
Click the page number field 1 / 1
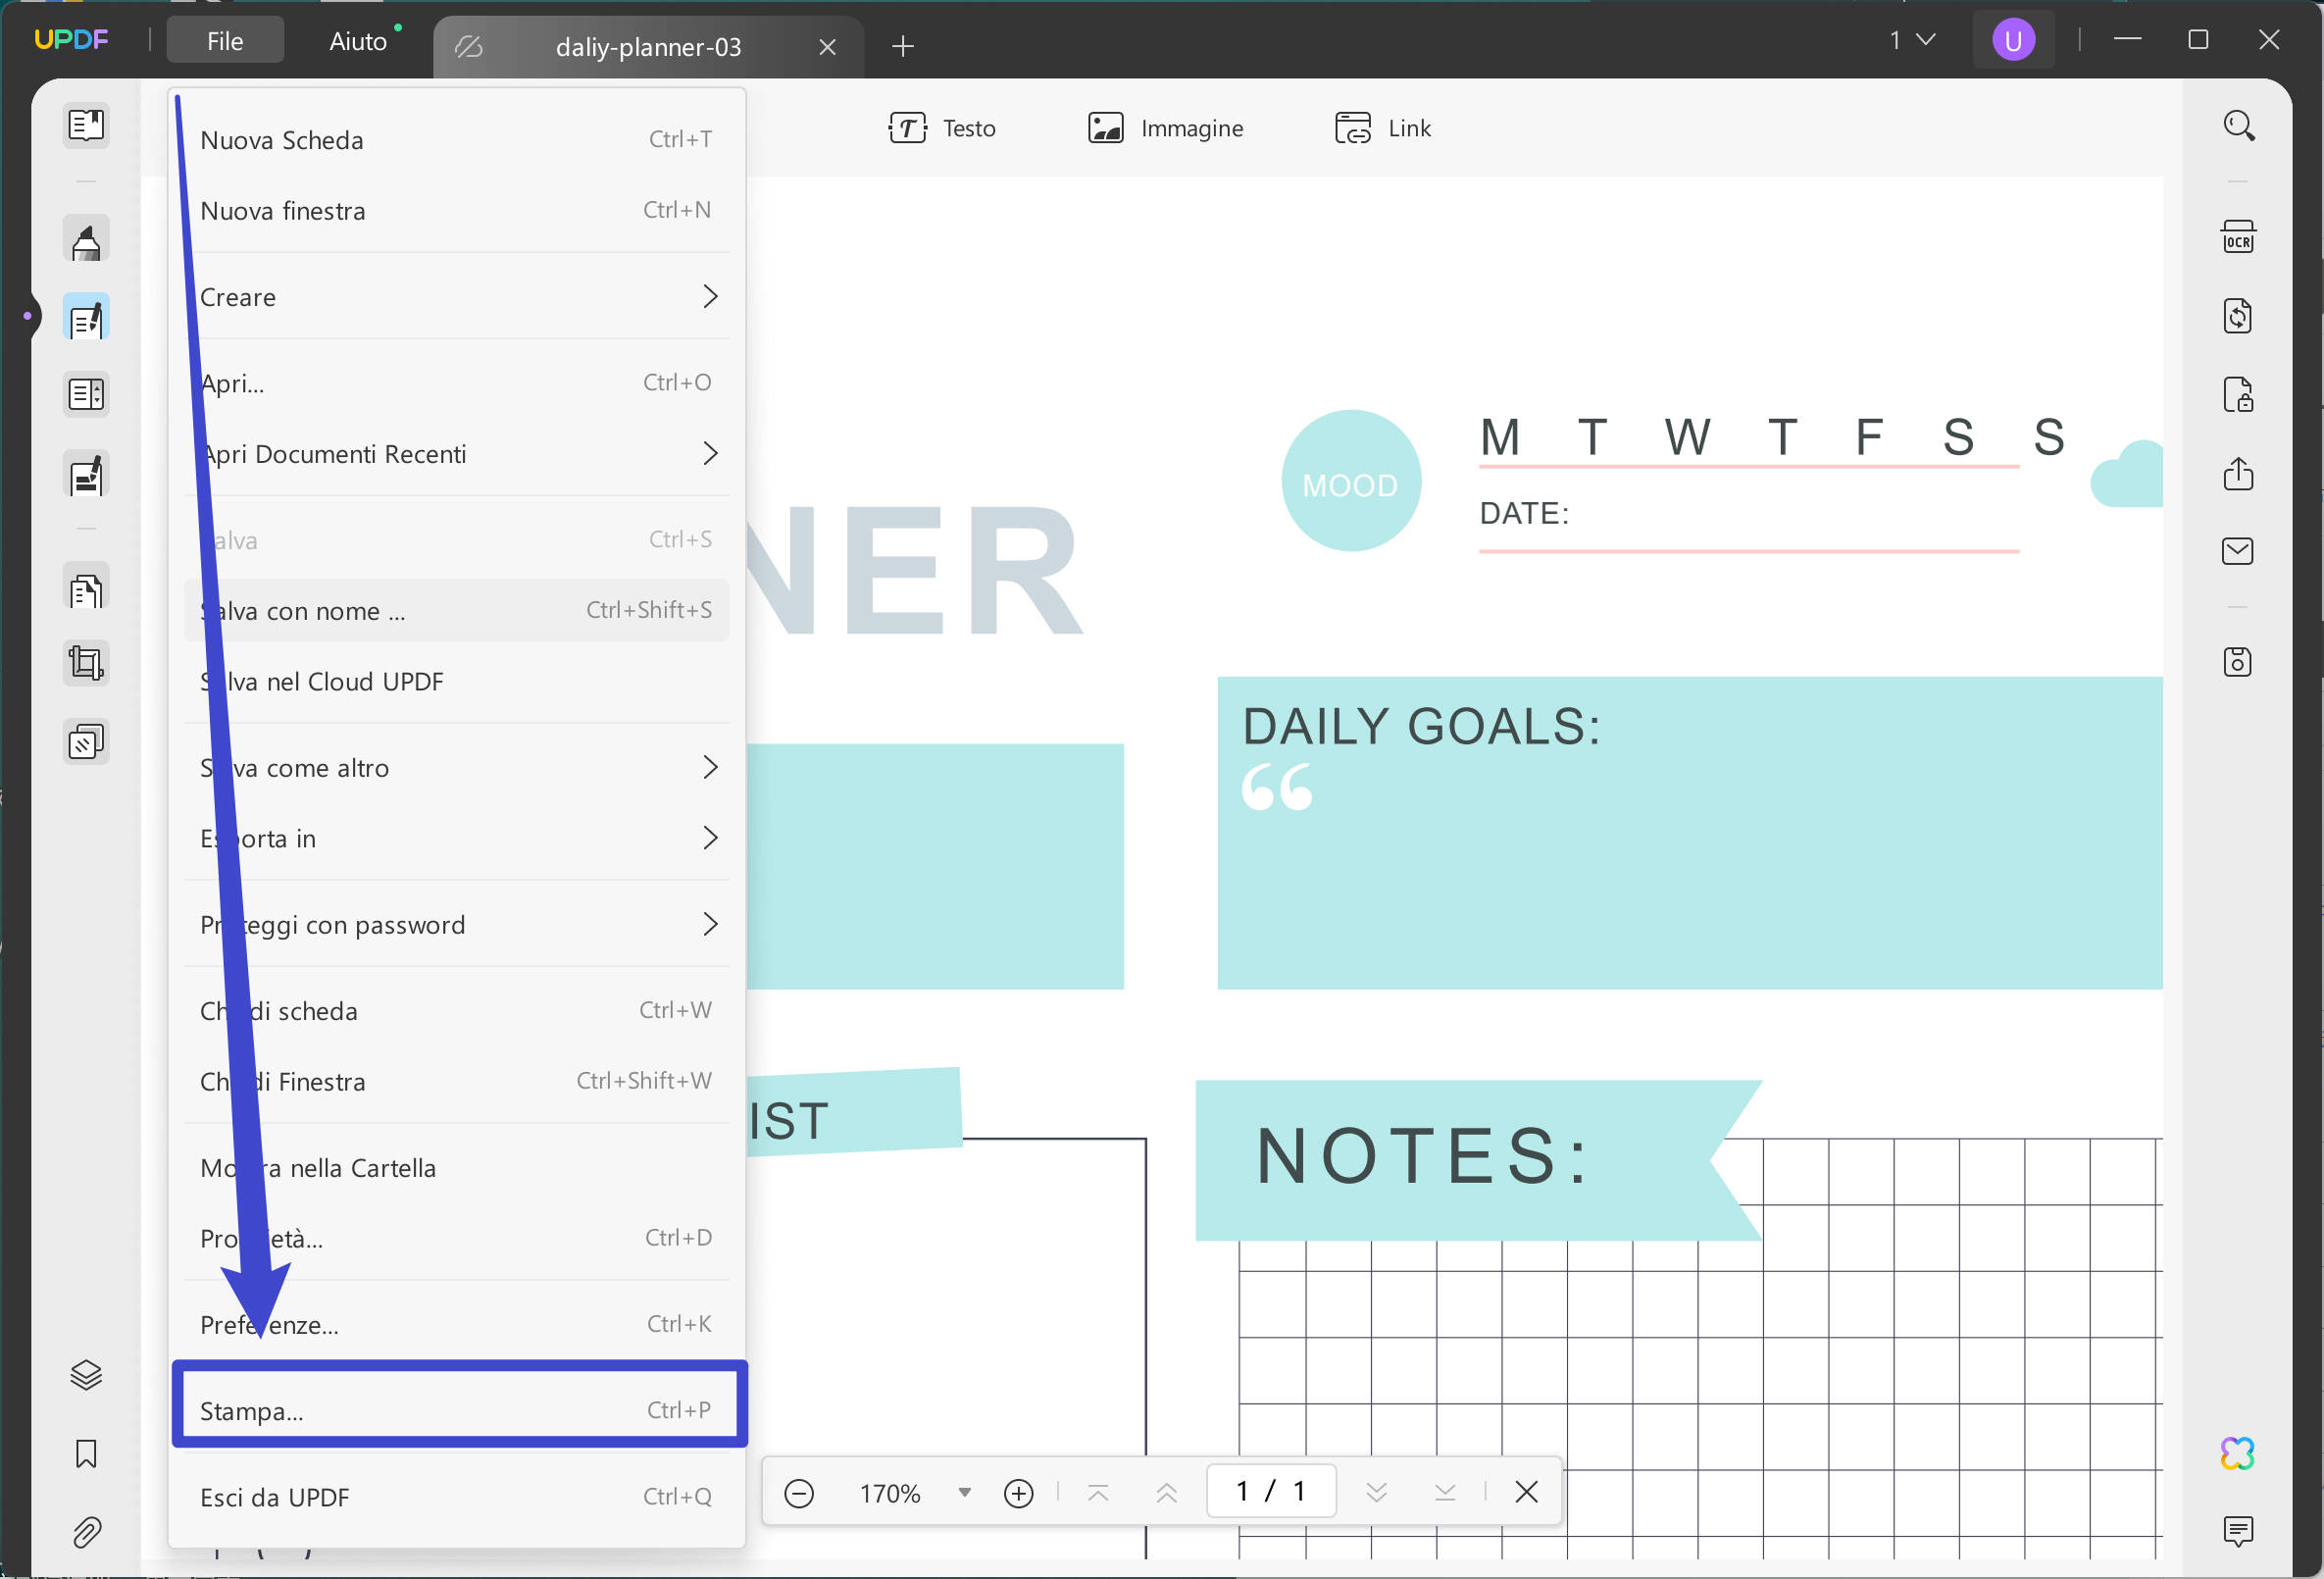[x=1272, y=1492]
